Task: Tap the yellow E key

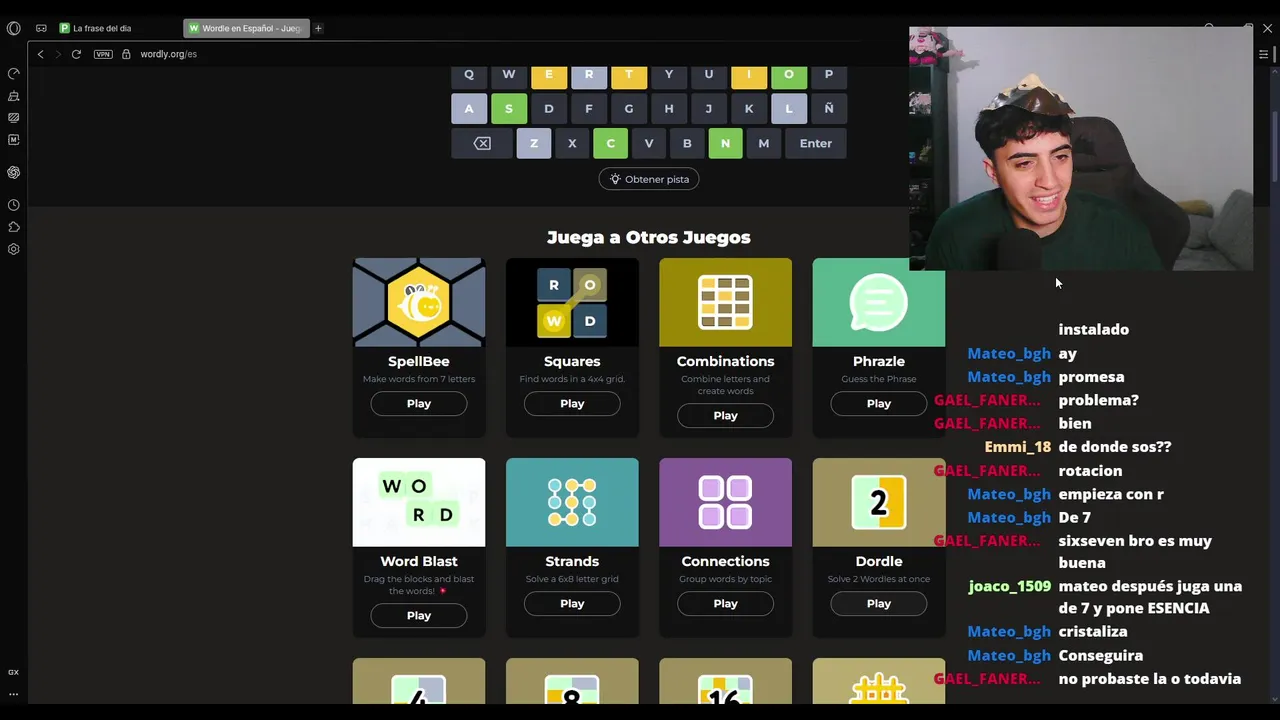Action: coord(549,75)
